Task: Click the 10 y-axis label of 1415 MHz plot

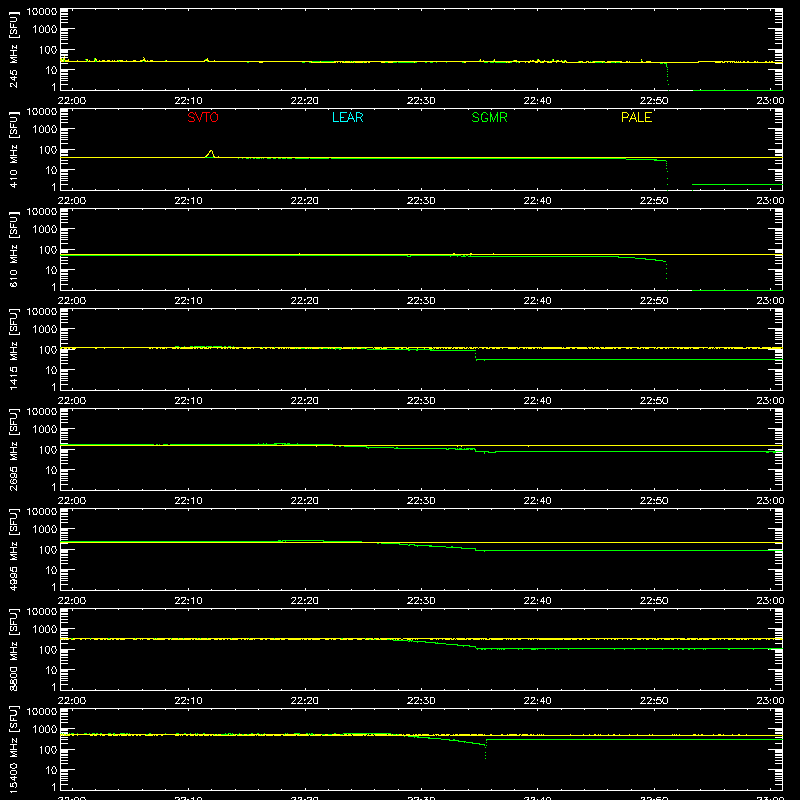Action: pyautogui.click(x=51, y=370)
